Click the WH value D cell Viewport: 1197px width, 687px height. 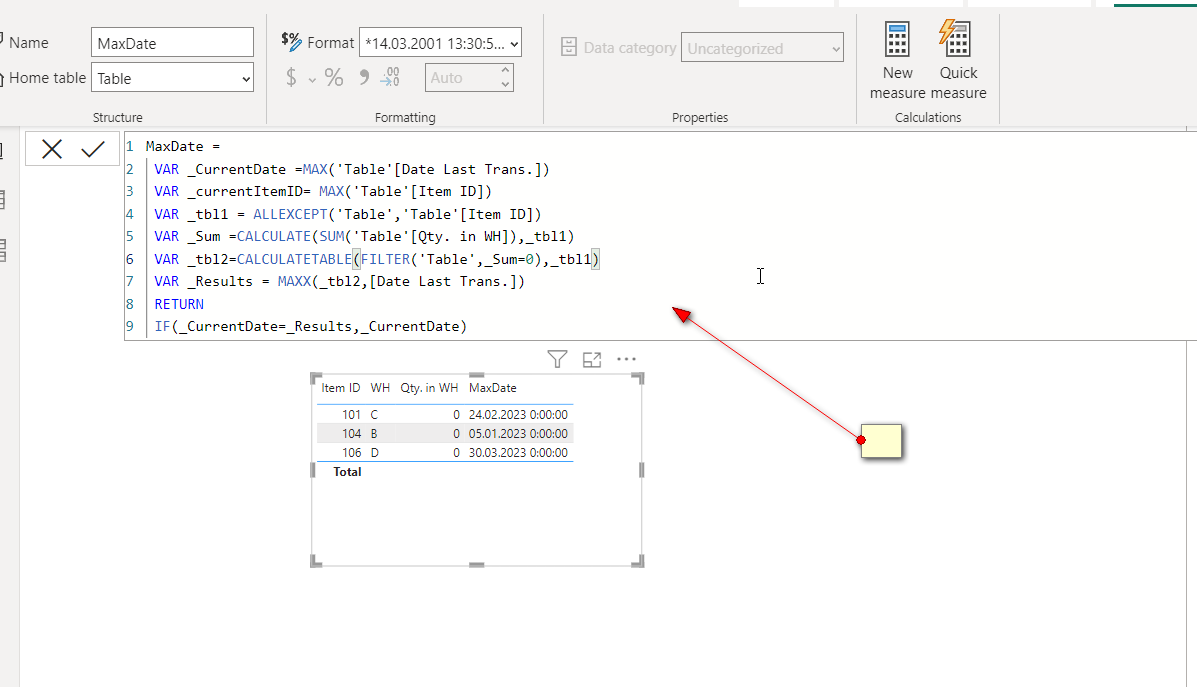click(374, 453)
